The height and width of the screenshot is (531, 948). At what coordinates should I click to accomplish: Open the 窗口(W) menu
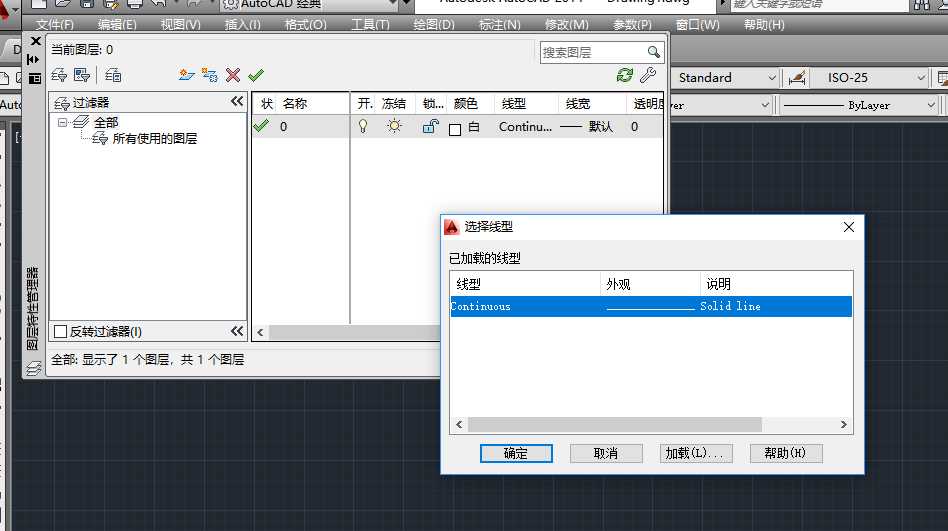tap(697, 25)
